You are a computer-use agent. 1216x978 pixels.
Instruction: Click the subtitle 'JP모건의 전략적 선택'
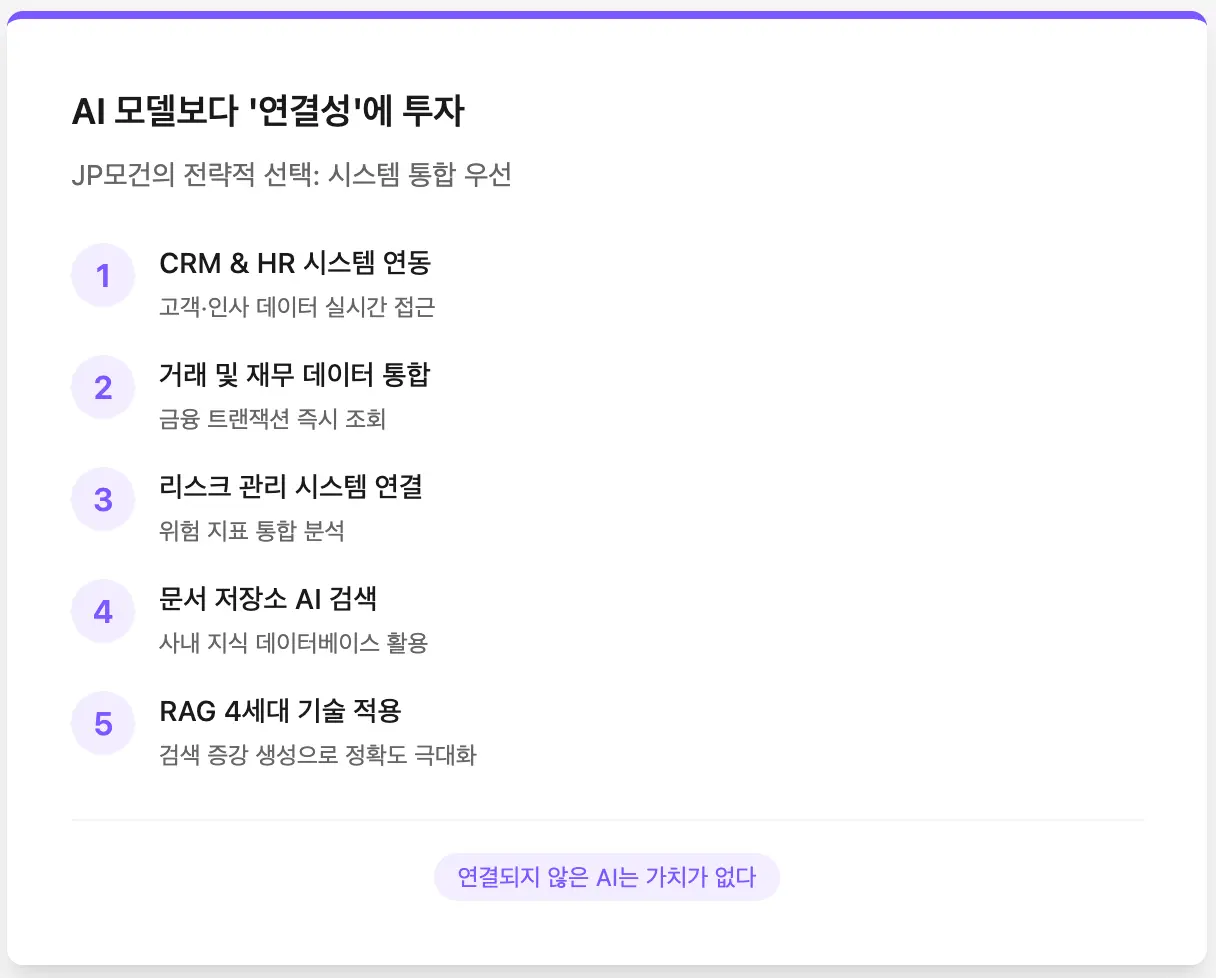click(x=291, y=173)
